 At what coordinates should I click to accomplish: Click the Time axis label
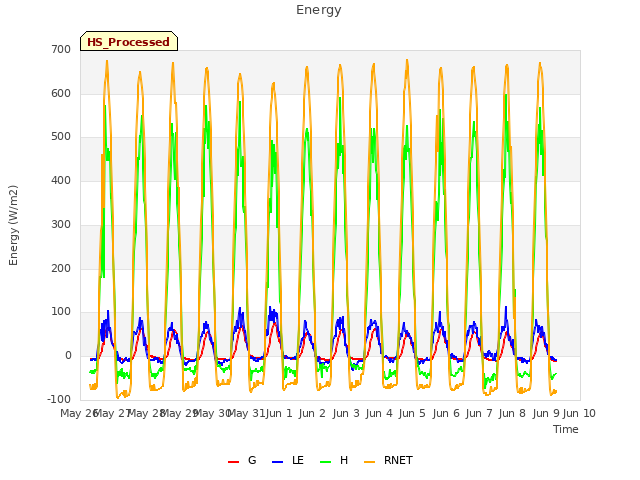click(x=566, y=429)
